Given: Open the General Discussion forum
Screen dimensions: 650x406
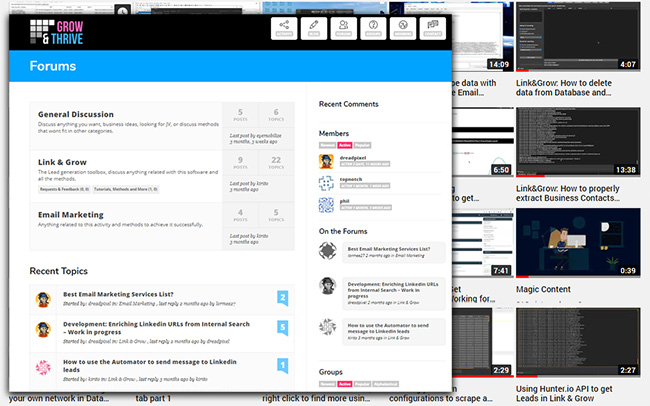Looking at the screenshot, I should tap(76, 114).
